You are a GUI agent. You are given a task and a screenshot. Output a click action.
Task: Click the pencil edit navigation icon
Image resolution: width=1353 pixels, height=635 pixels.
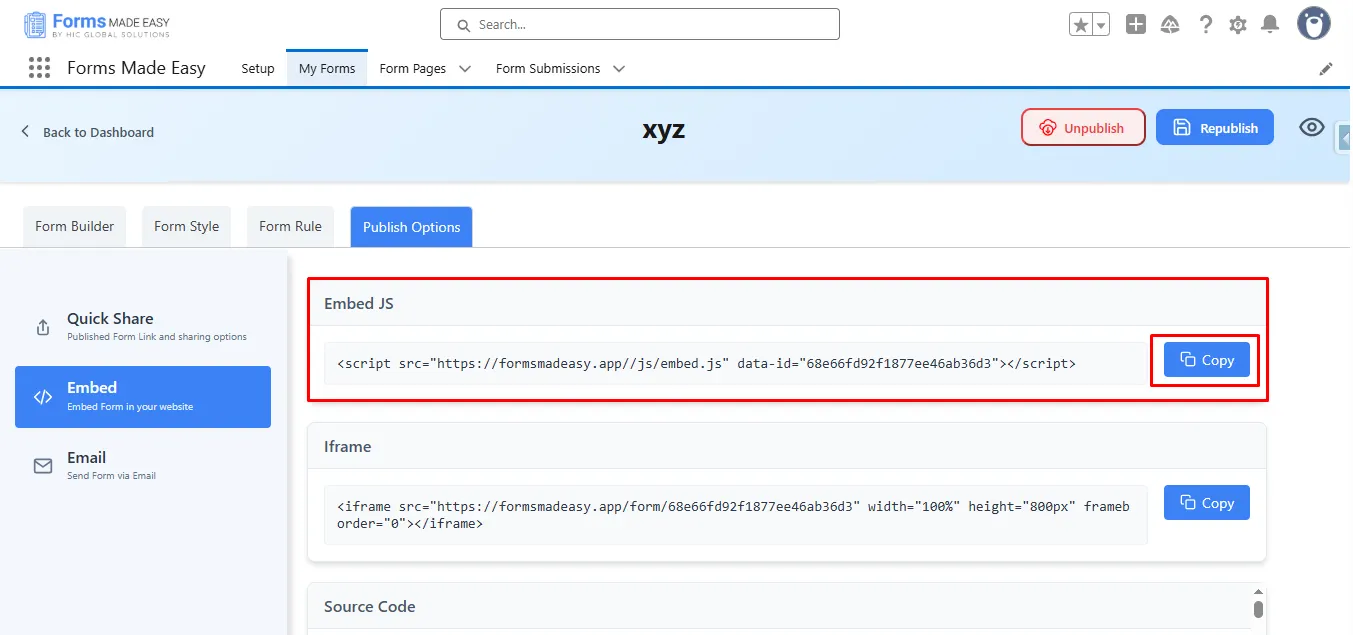(1326, 69)
